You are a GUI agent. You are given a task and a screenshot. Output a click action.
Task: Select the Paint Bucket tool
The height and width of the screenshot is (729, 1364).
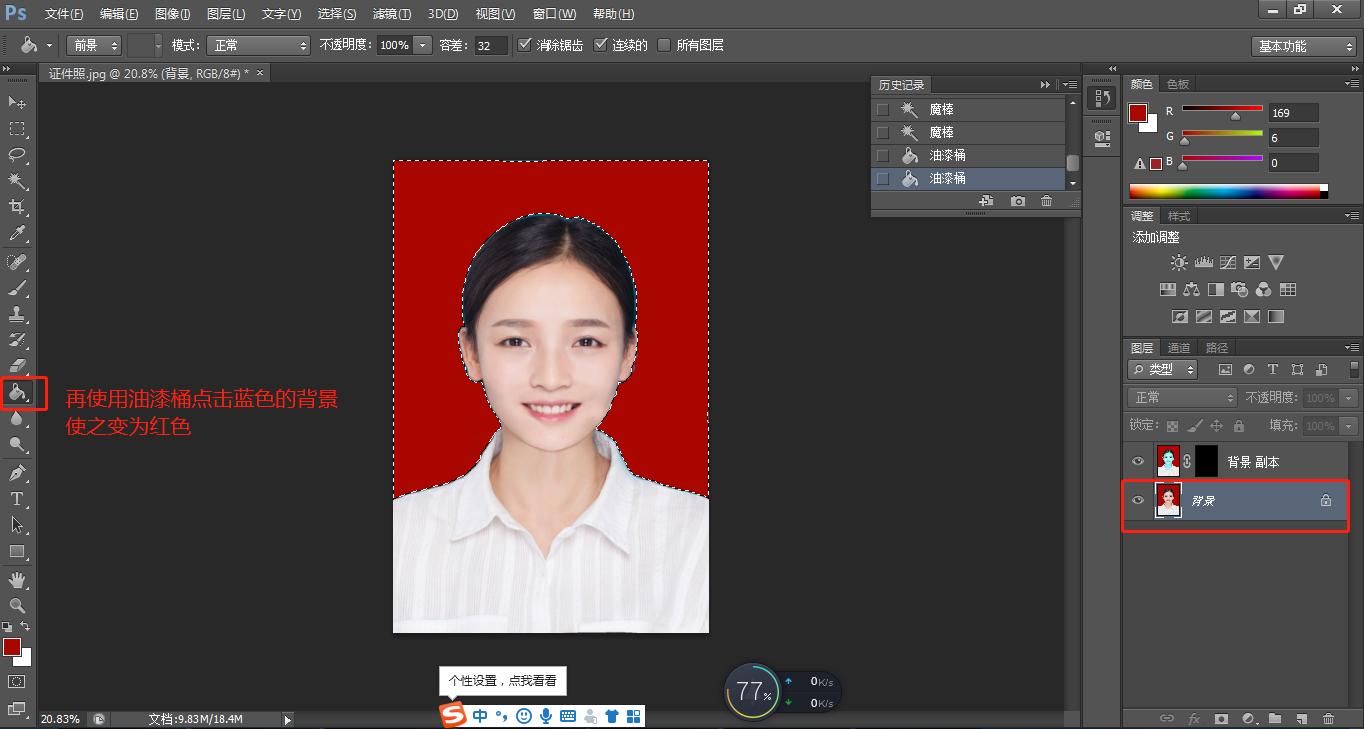17,393
